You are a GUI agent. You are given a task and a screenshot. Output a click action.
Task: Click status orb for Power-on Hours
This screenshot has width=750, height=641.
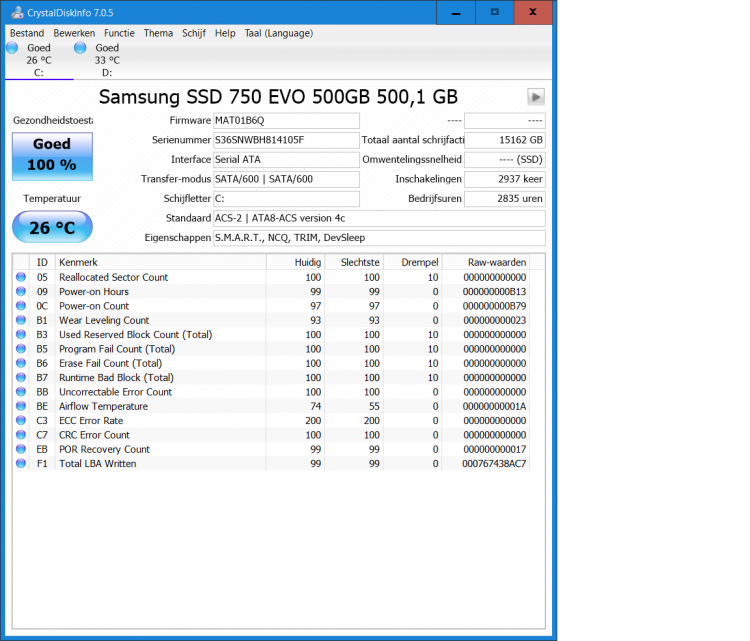[20, 292]
